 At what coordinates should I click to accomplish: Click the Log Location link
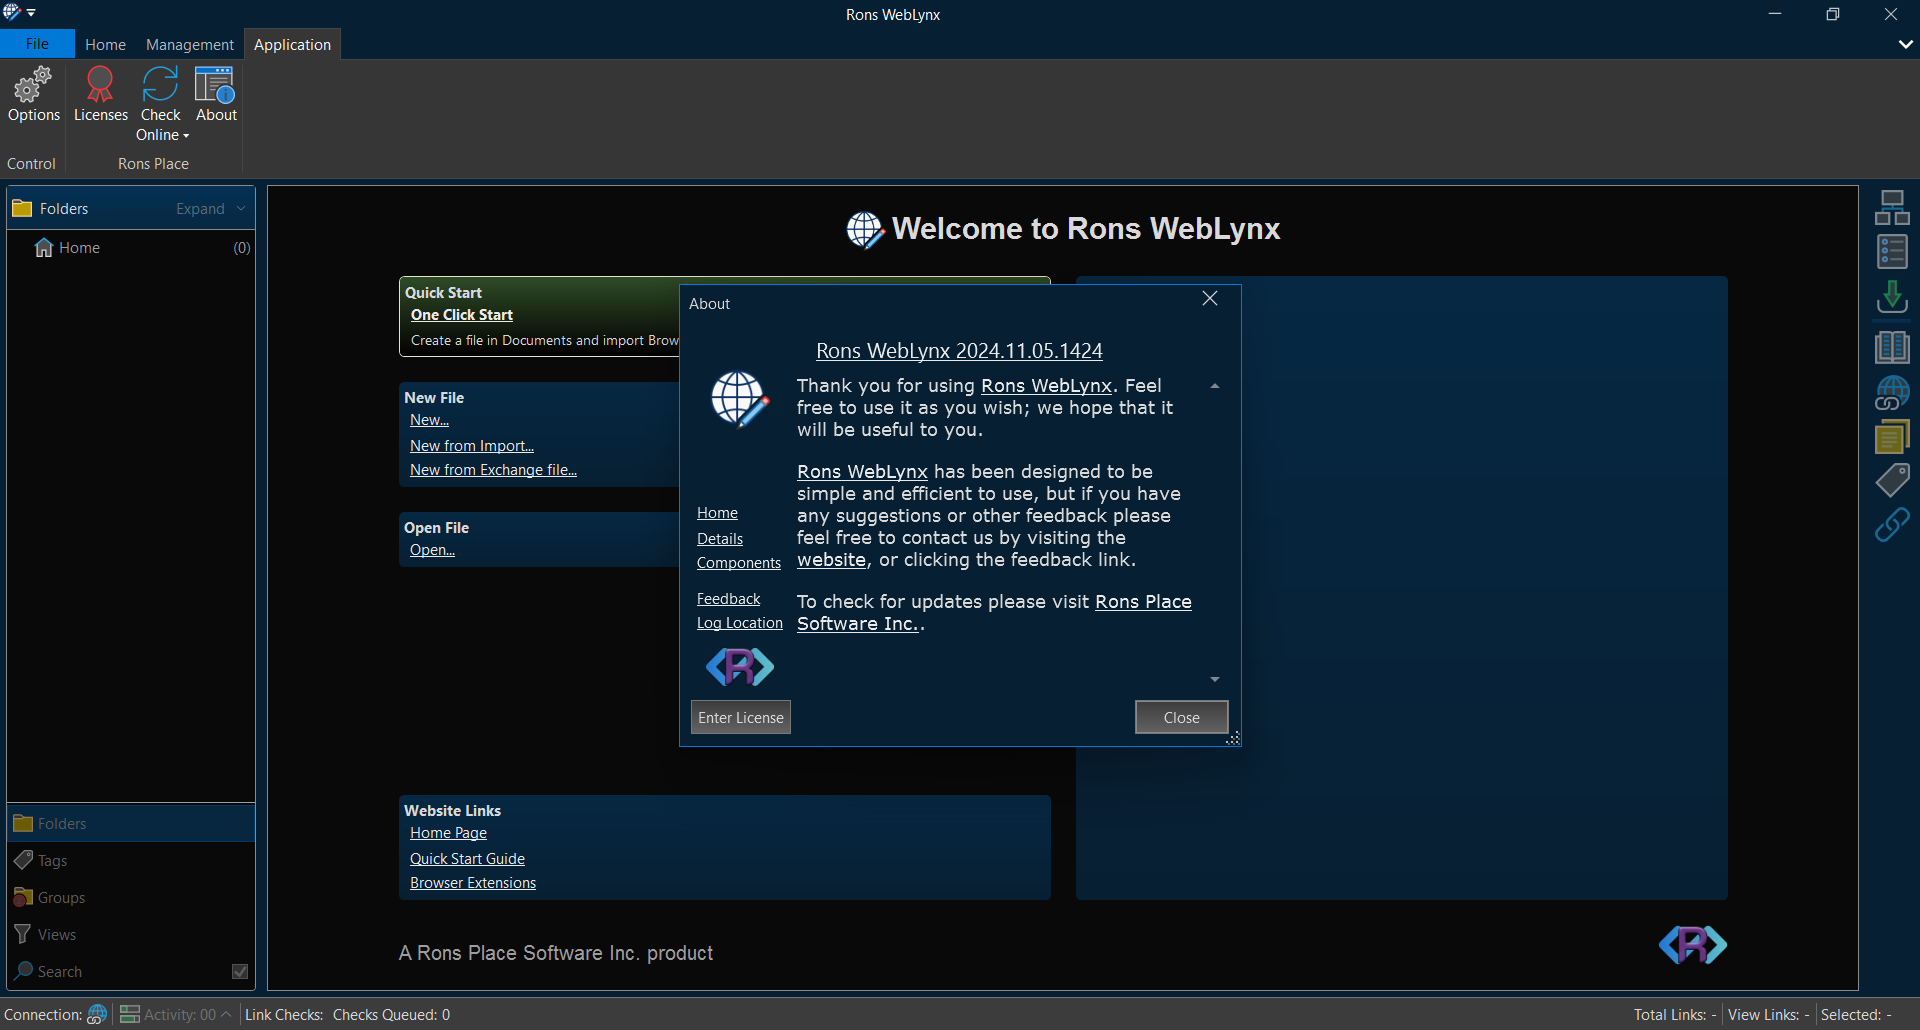(740, 623)
